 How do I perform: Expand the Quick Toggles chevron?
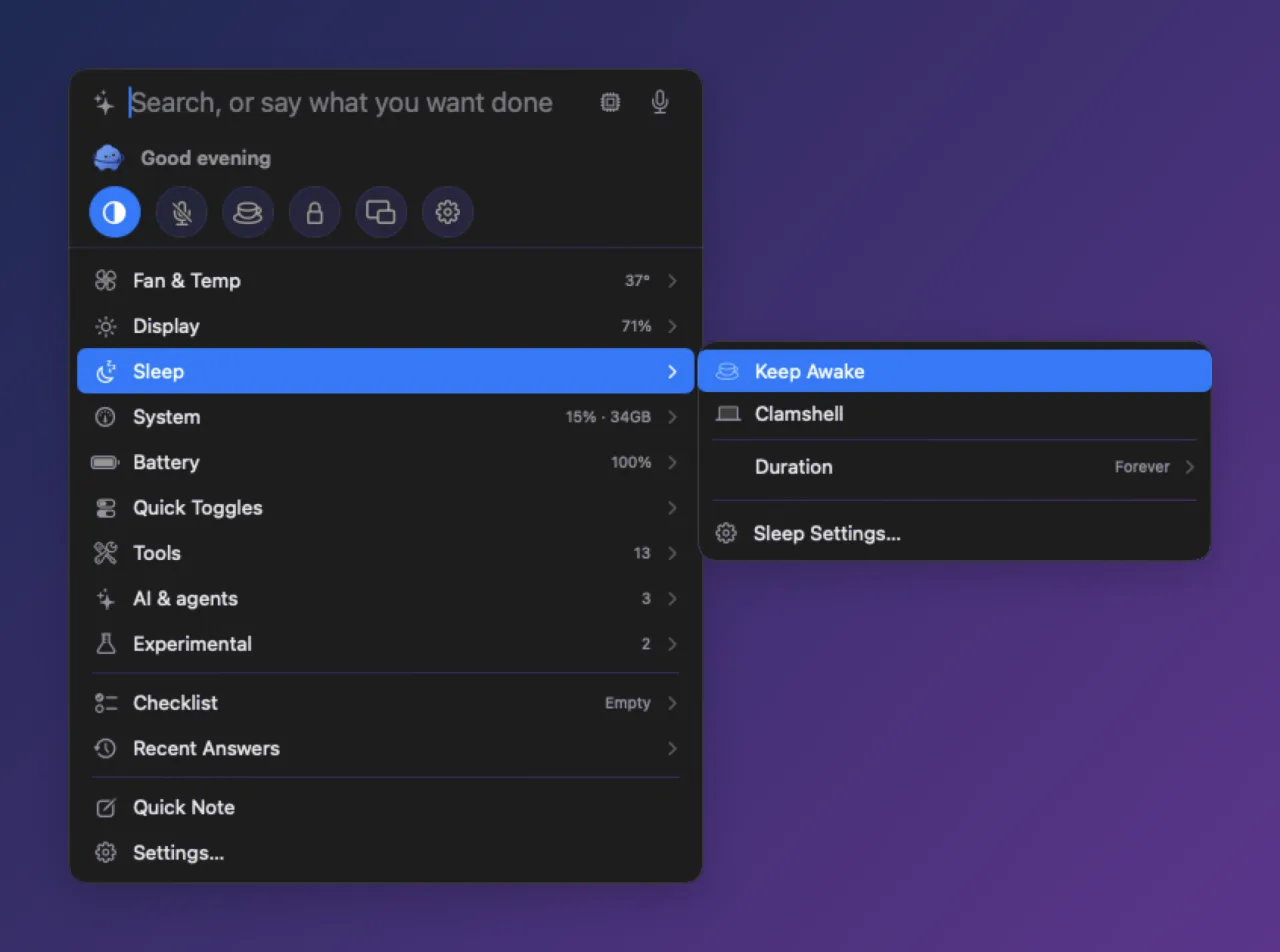click(672, 508)
